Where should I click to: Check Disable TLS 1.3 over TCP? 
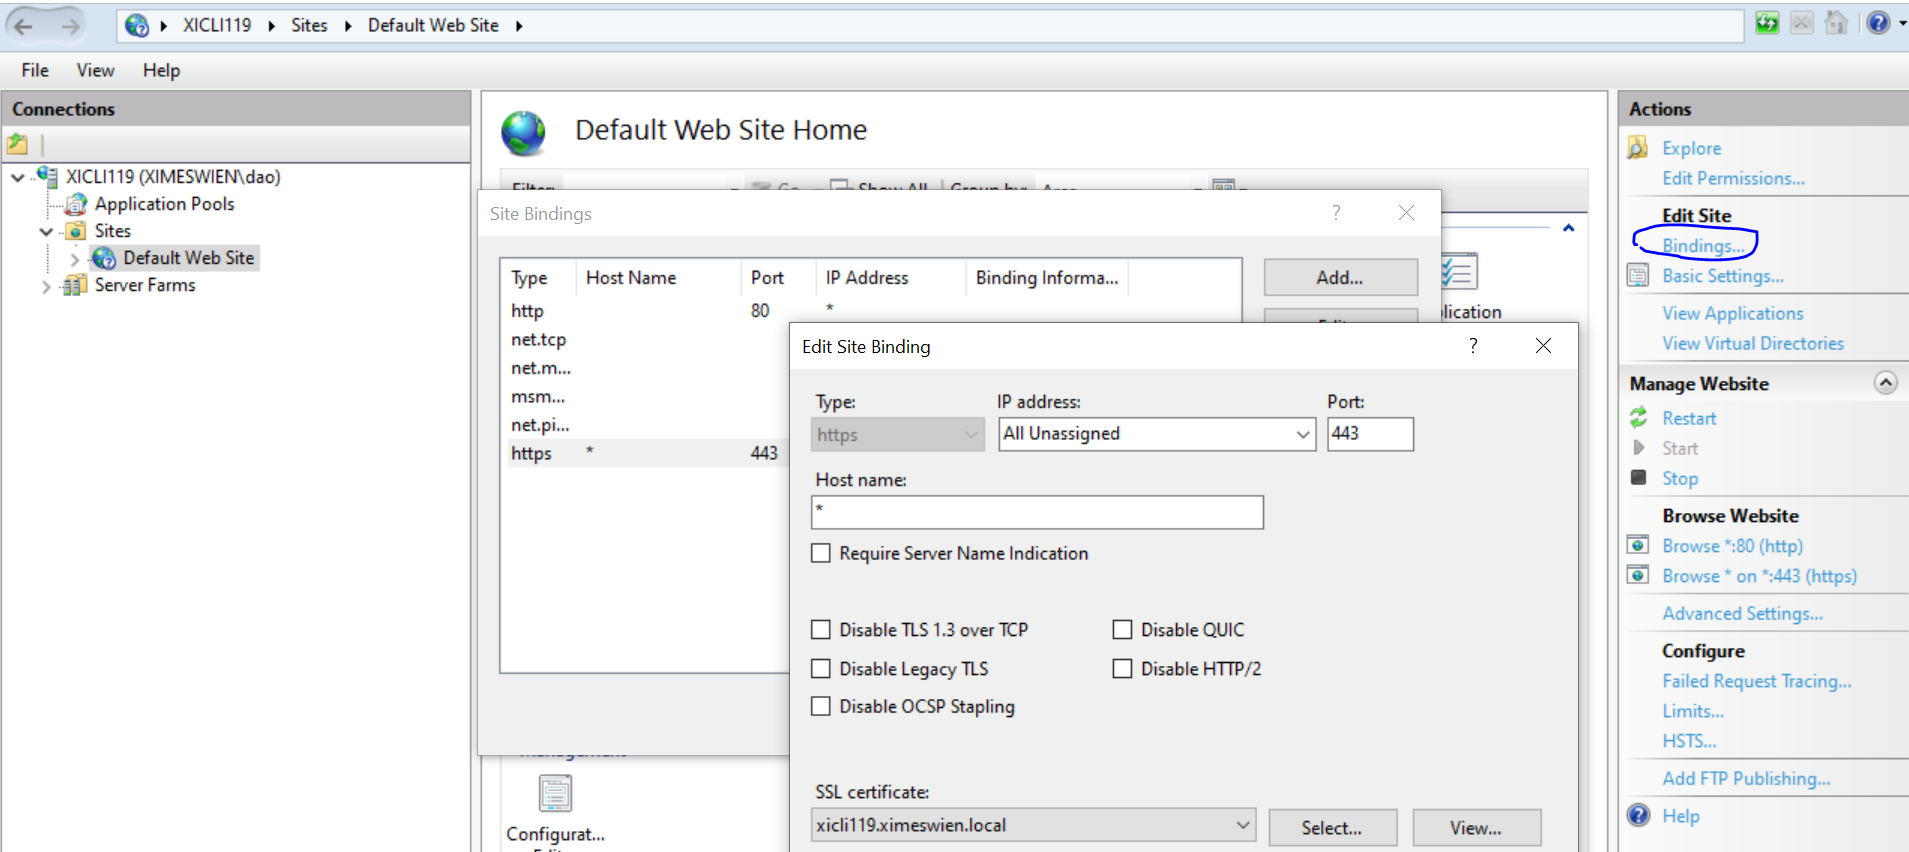tap(821, 630)
